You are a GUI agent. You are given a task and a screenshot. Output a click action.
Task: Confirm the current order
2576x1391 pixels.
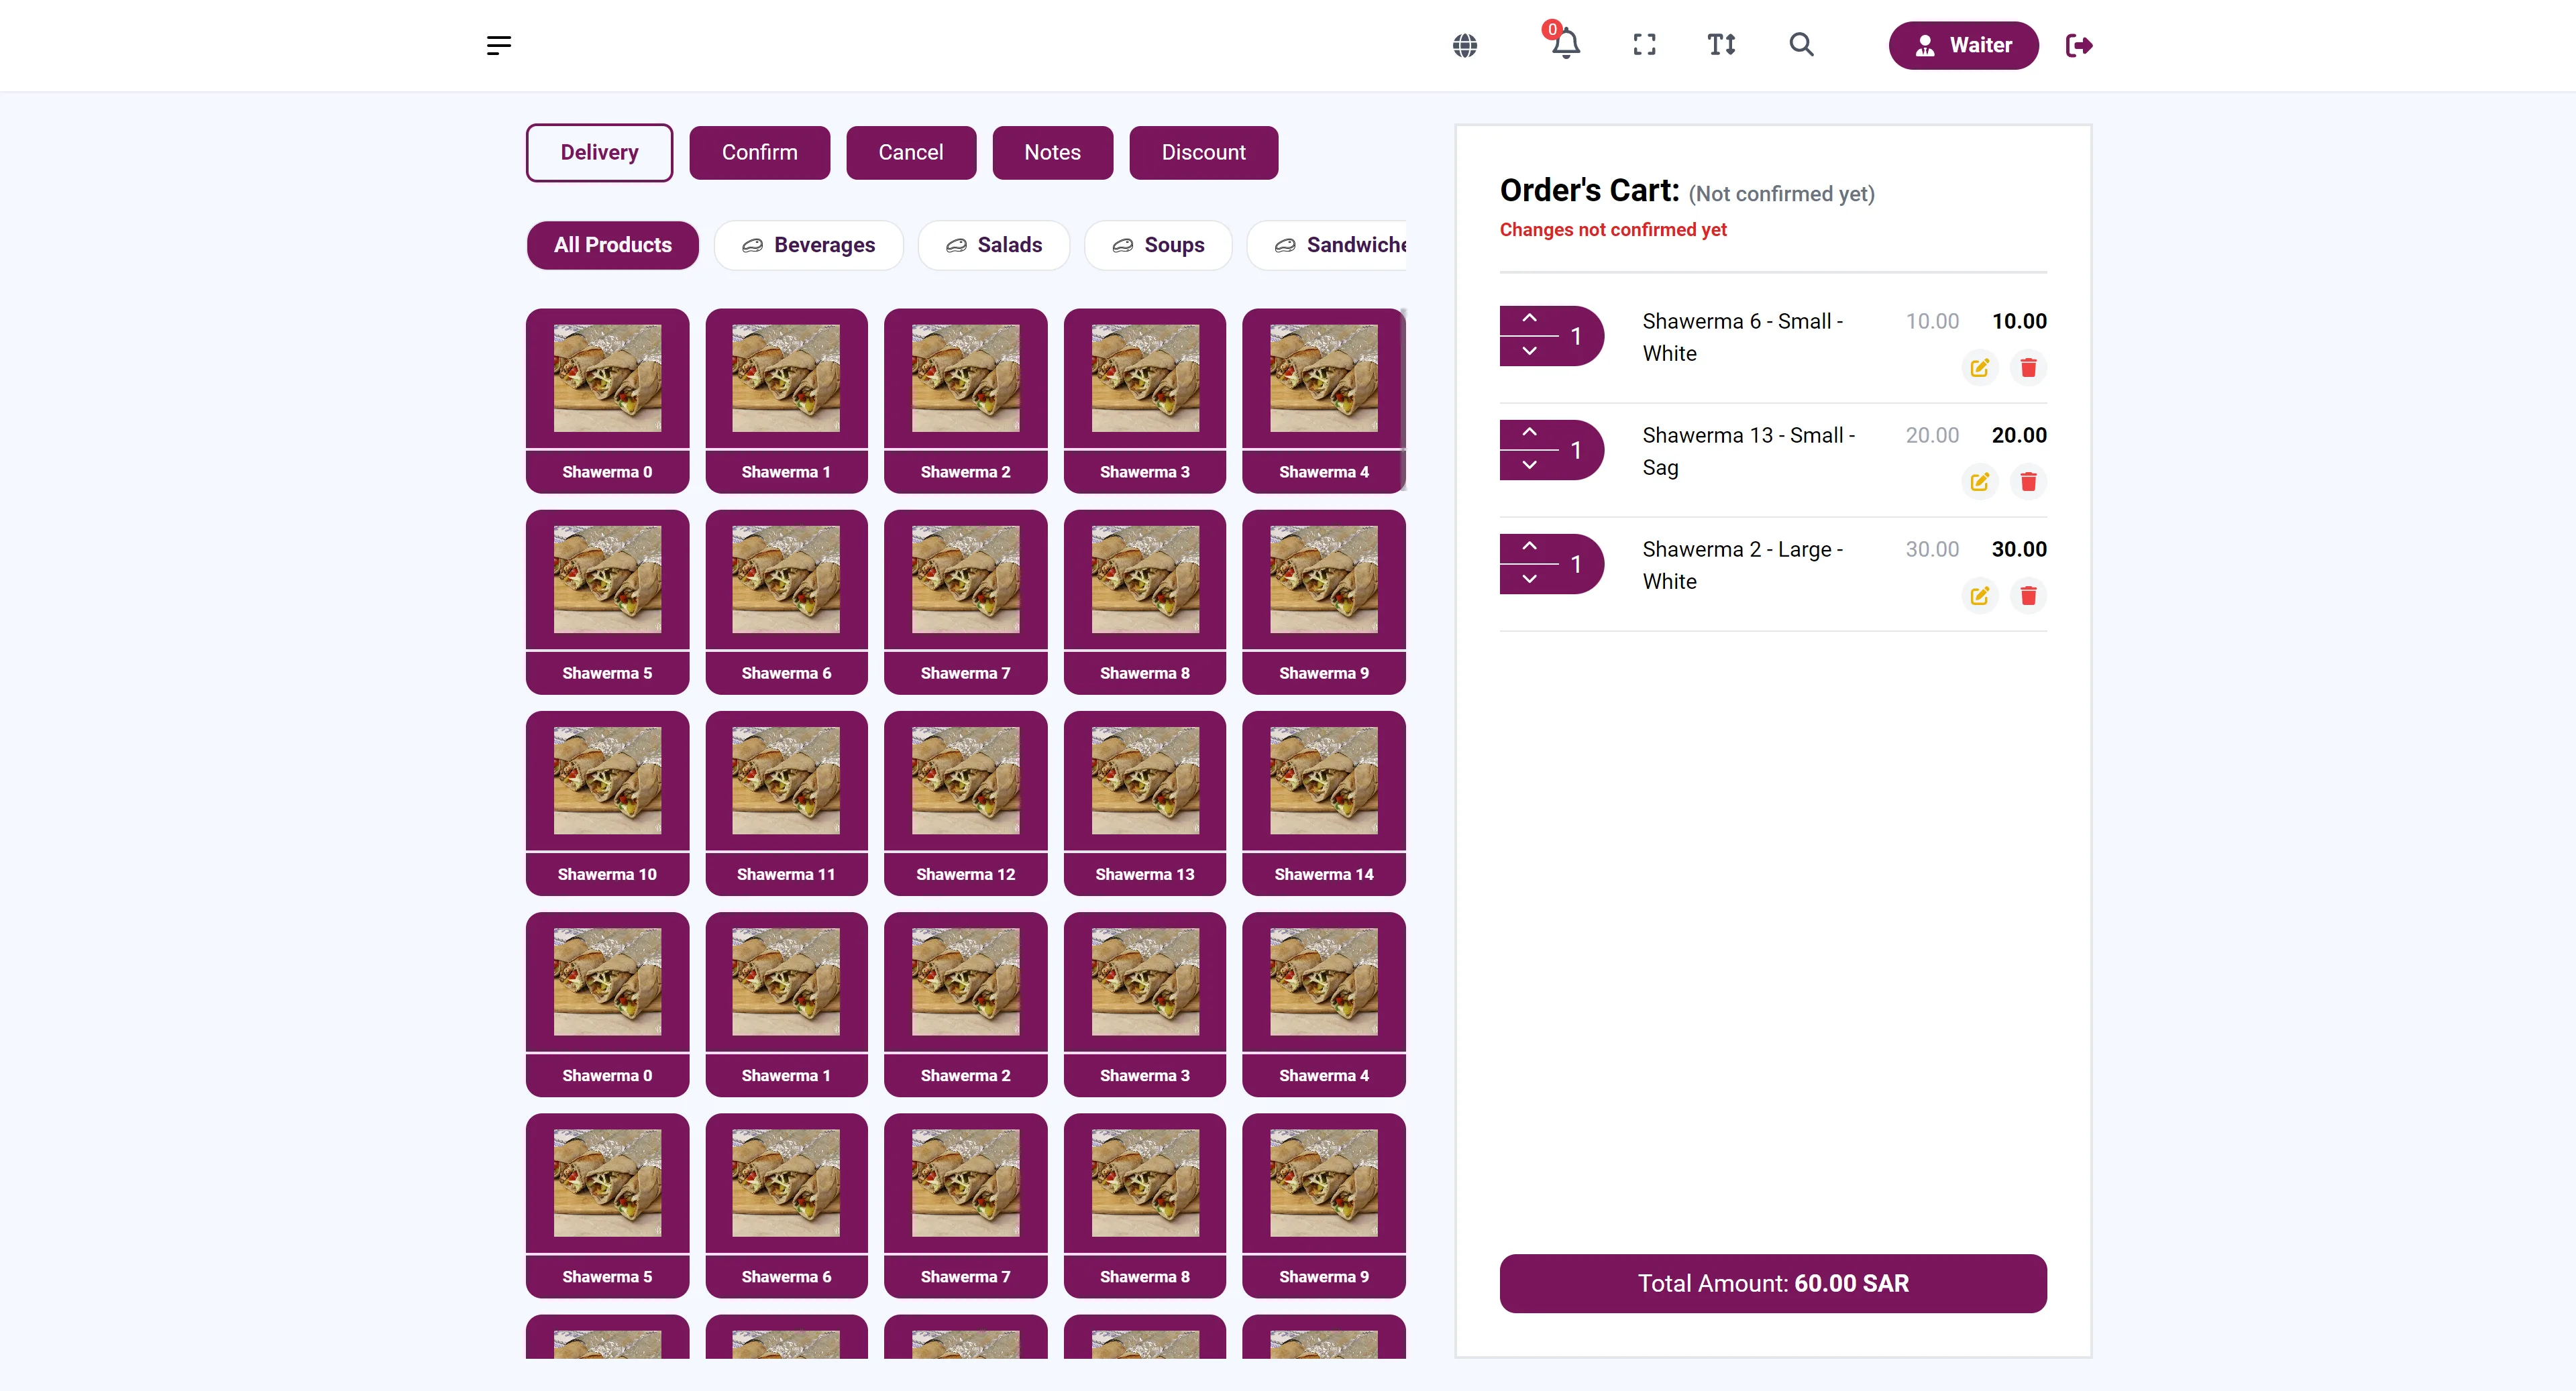759,152
